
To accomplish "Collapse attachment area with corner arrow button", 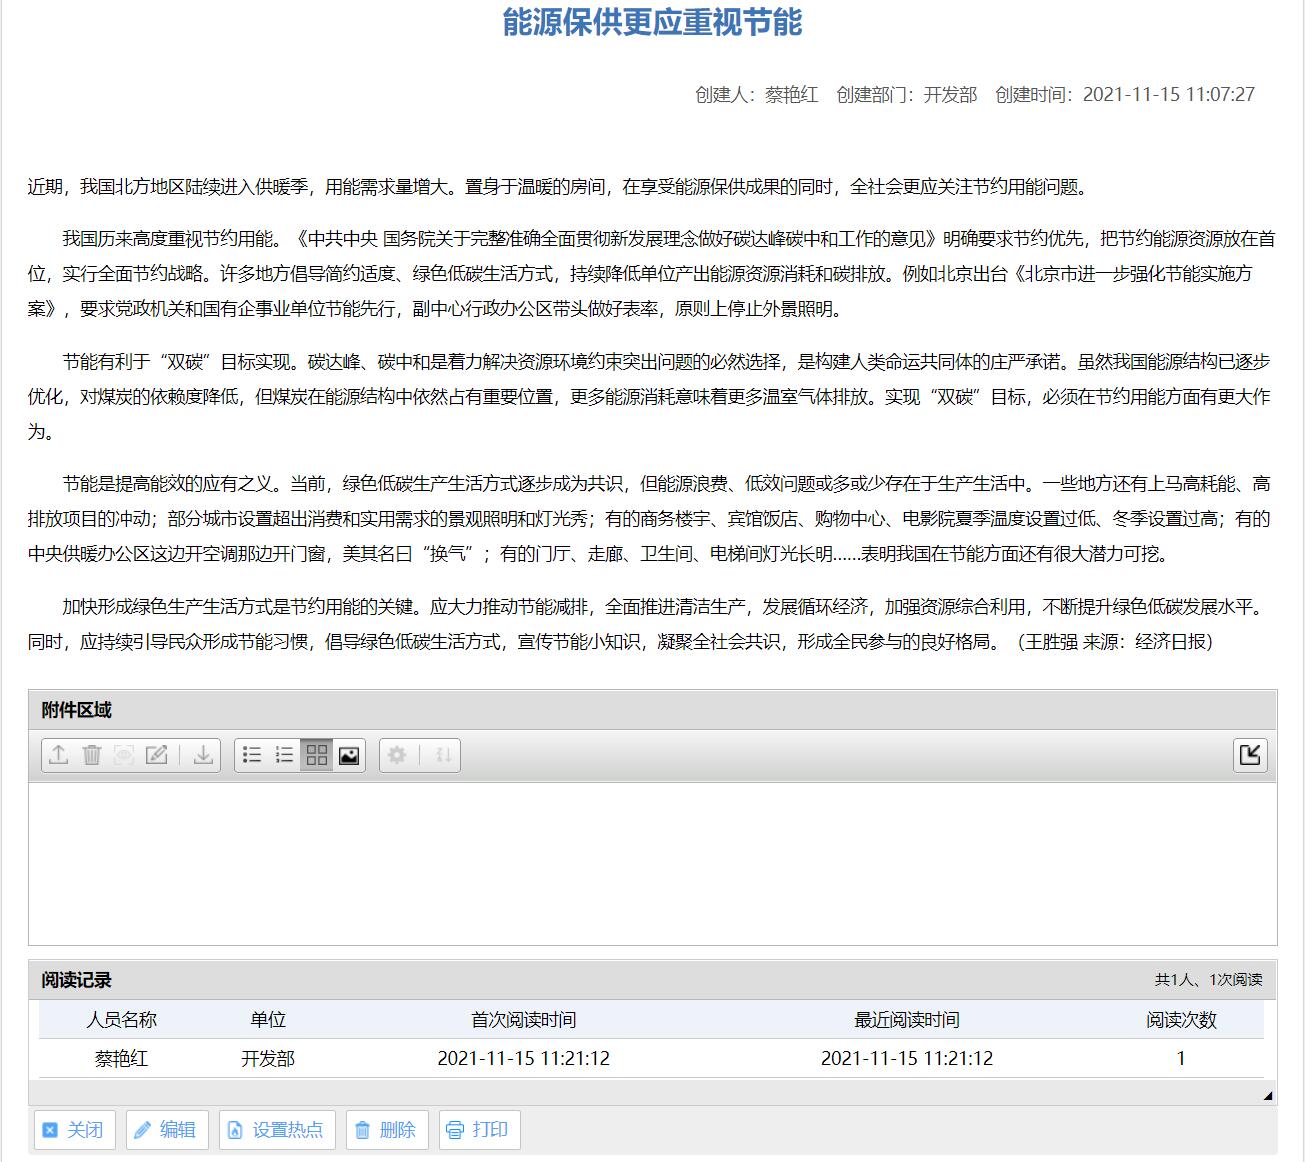I will coord(1250,755).
